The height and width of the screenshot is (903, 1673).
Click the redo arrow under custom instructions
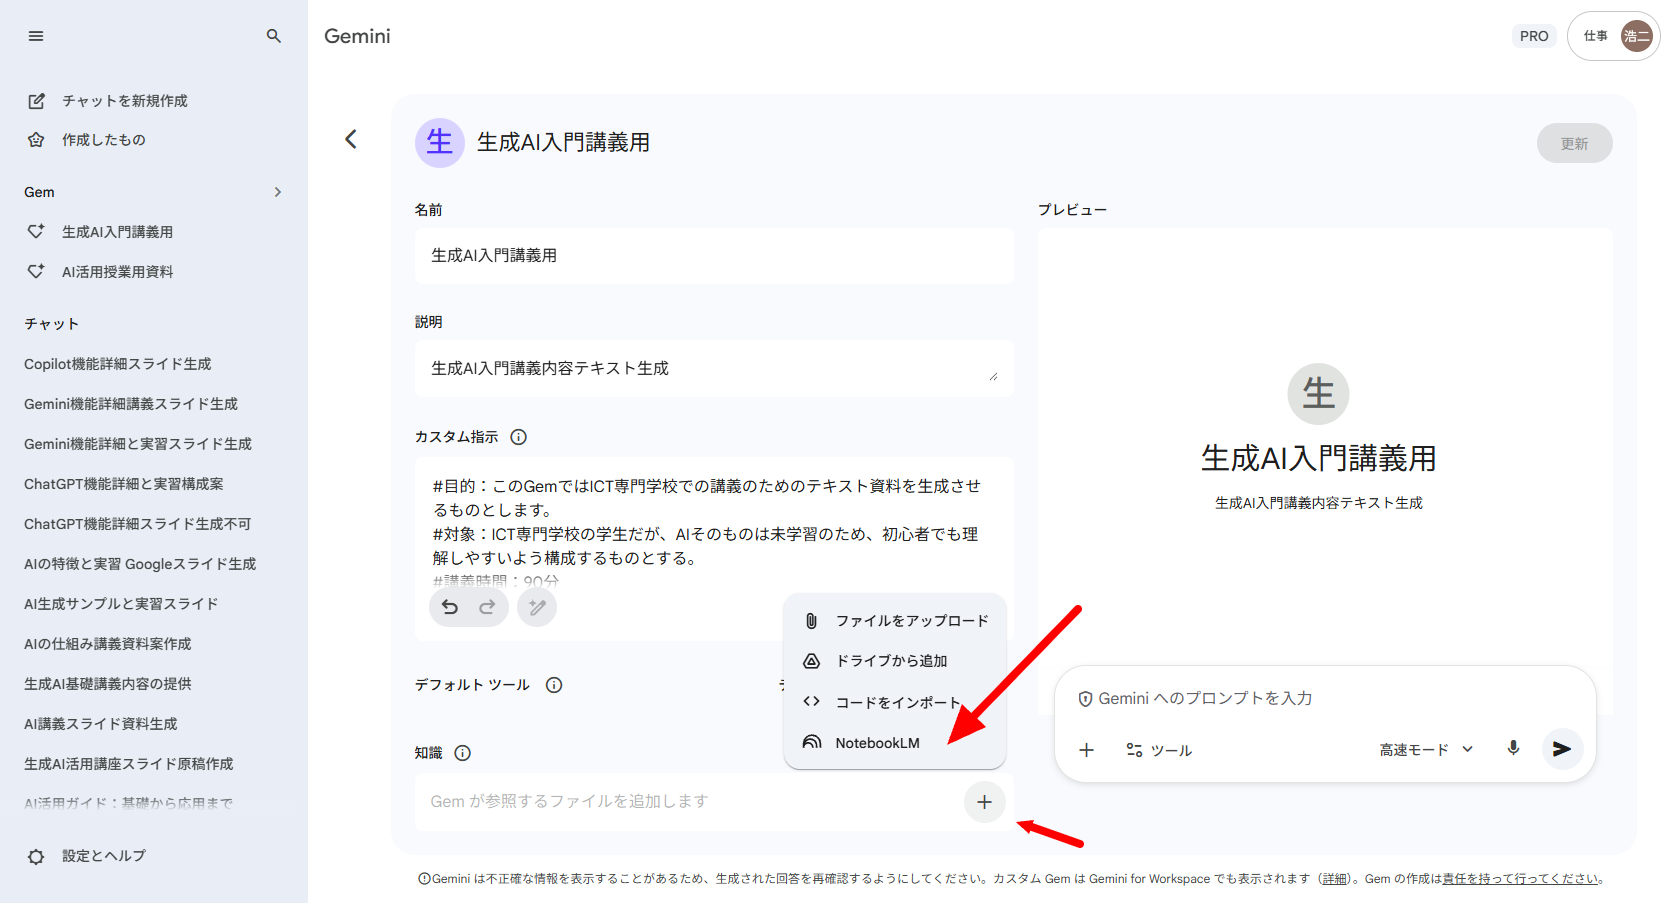click(x=487, y=607)
